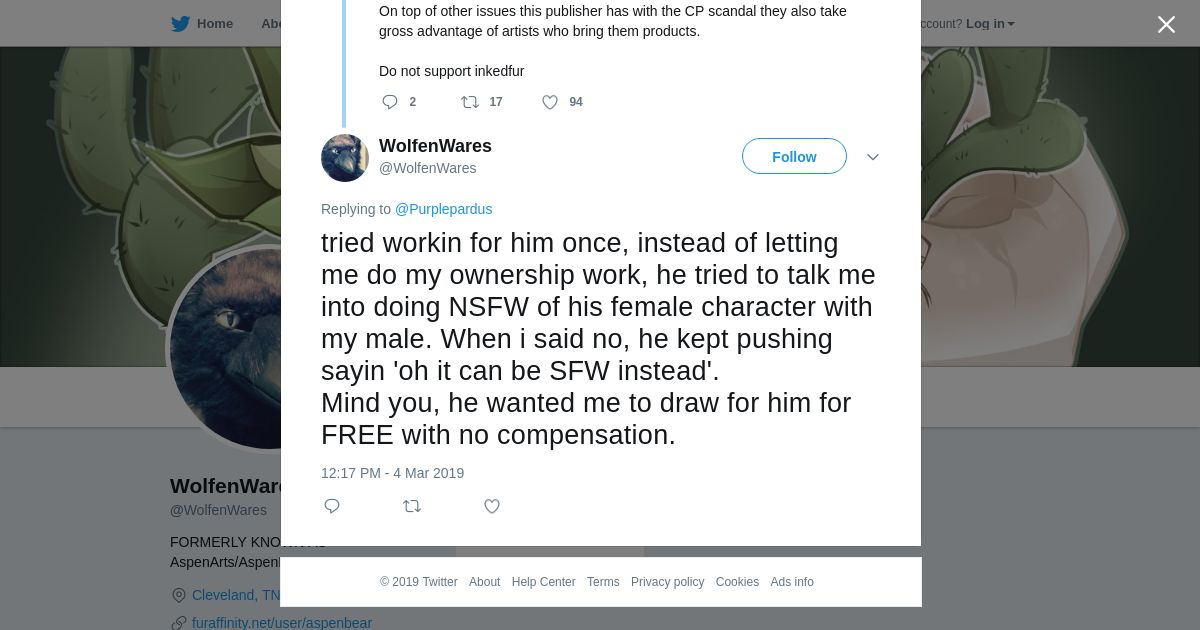
Task: Retweet the WolfenWares tweet
Action: [412, 506]
